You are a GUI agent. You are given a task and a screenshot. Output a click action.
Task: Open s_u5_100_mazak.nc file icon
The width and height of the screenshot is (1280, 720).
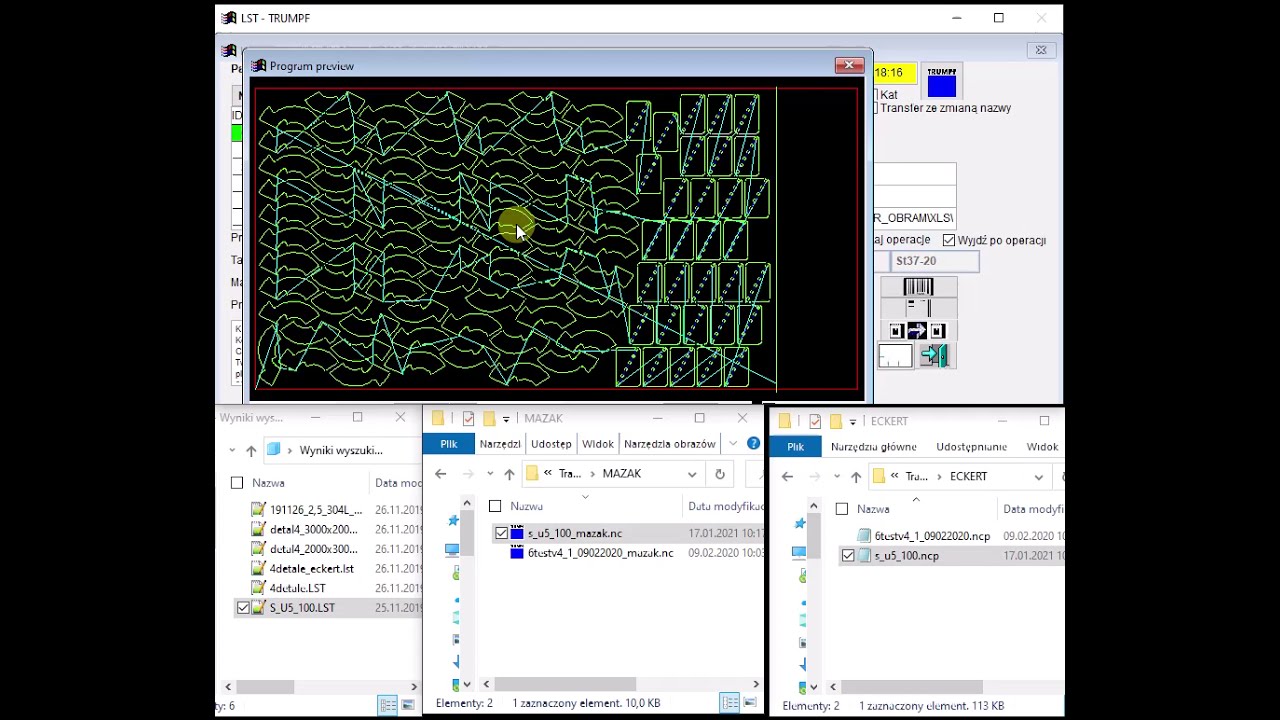click(x=517, y=533)
